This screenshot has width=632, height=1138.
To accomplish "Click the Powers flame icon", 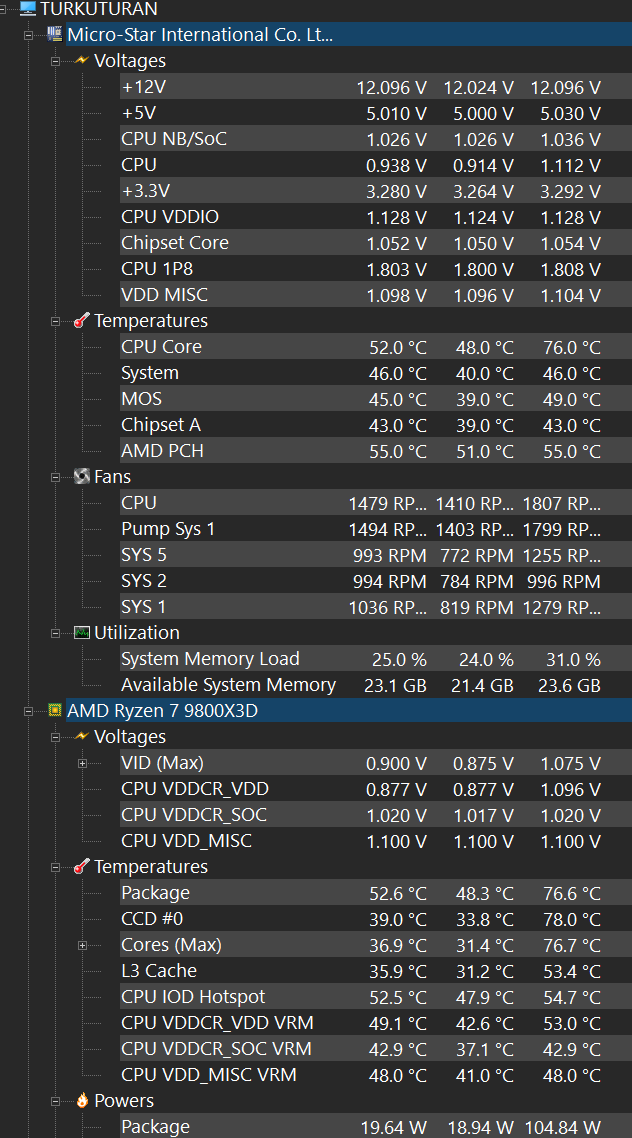I will pyautogui.click(x=82, y=1100).
